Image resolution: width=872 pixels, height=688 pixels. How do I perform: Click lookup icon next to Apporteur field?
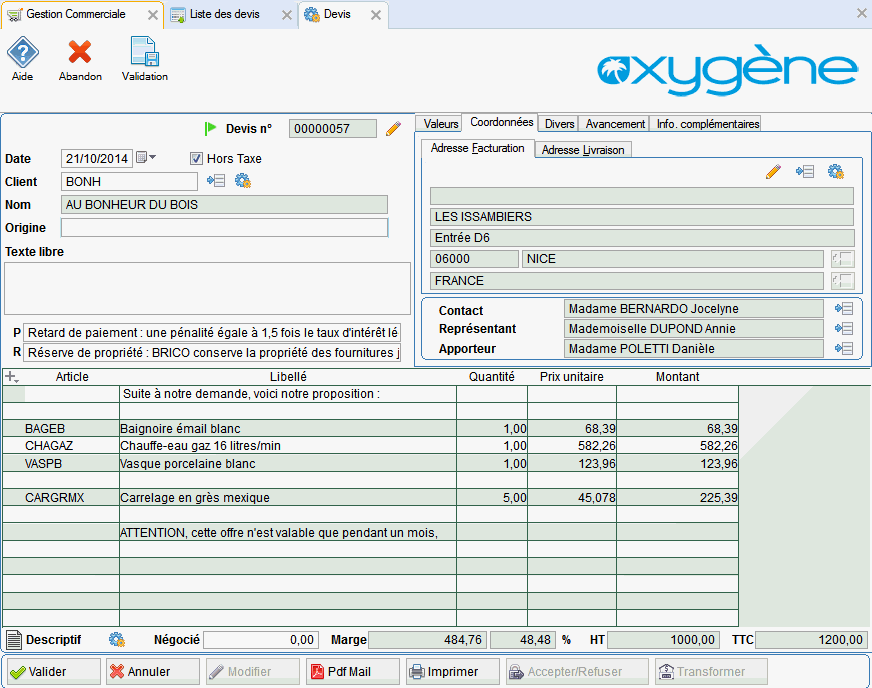click(843, 349)
